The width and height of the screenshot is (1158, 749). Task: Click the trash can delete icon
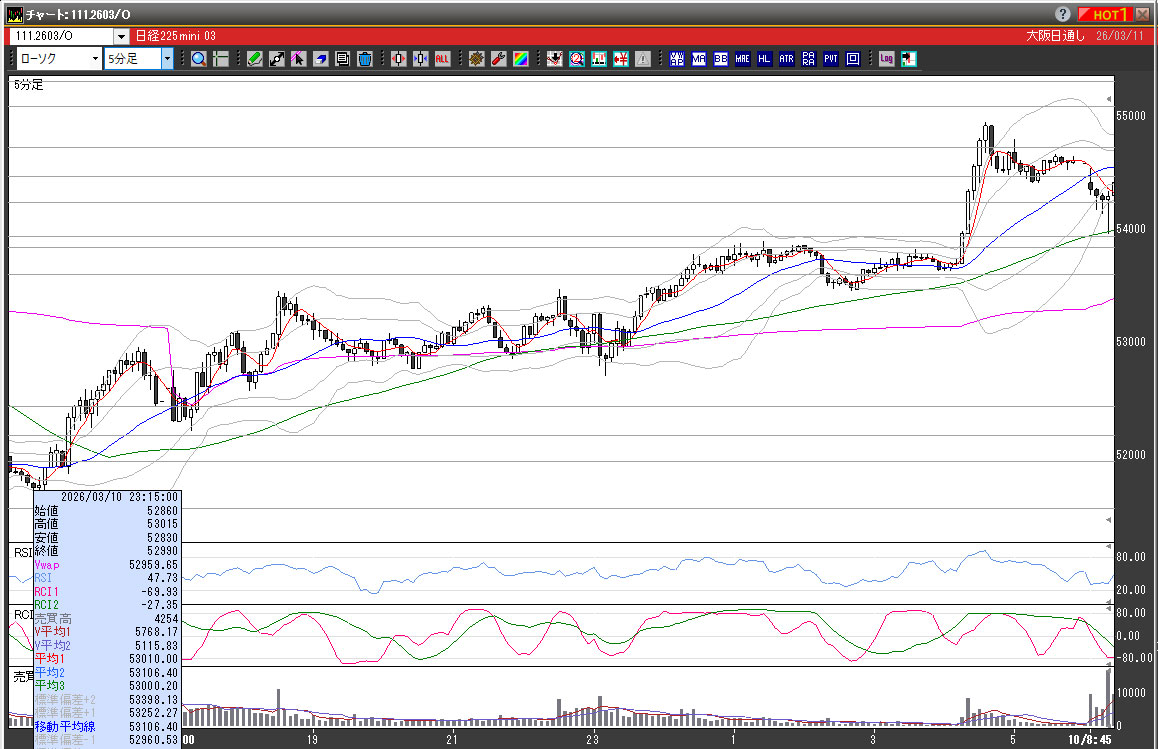[x=365, y=59]
